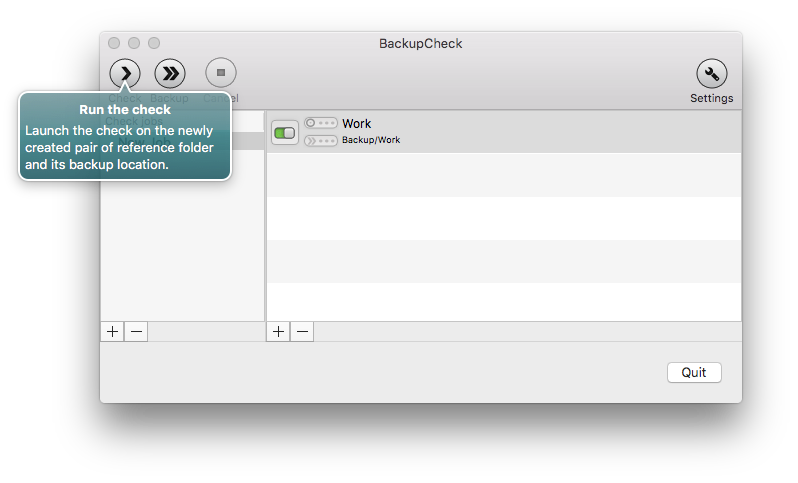Click the Run the check tooltip heading

pyautogui.click(x=125, y=109)
